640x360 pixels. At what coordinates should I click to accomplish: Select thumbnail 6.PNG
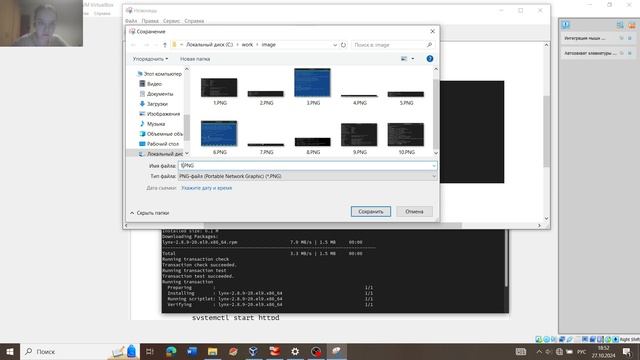pos(219,133)
